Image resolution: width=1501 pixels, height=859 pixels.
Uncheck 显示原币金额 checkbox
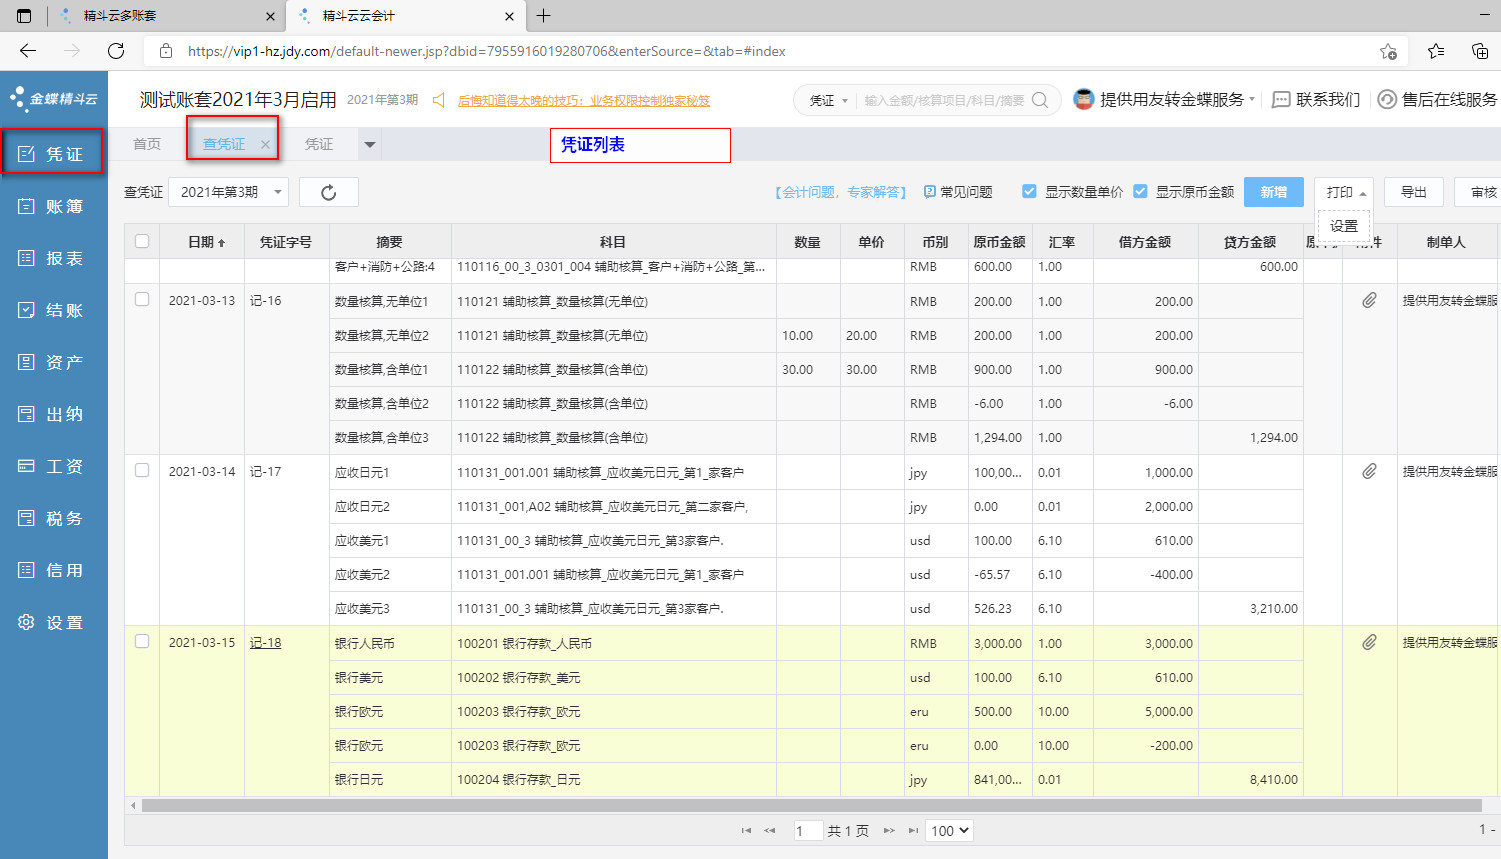coord(1140,192)
